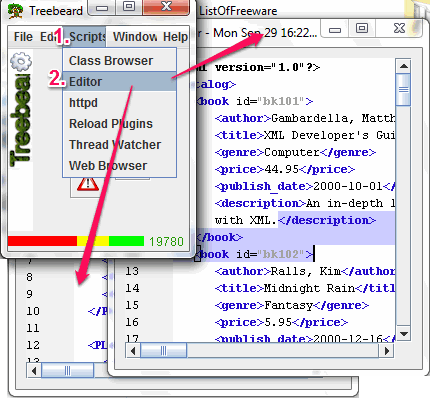This screenshot has height=398, width=430.
Task: Click horizontal scrollbar thumb in front editor
Action: [163, 351]
